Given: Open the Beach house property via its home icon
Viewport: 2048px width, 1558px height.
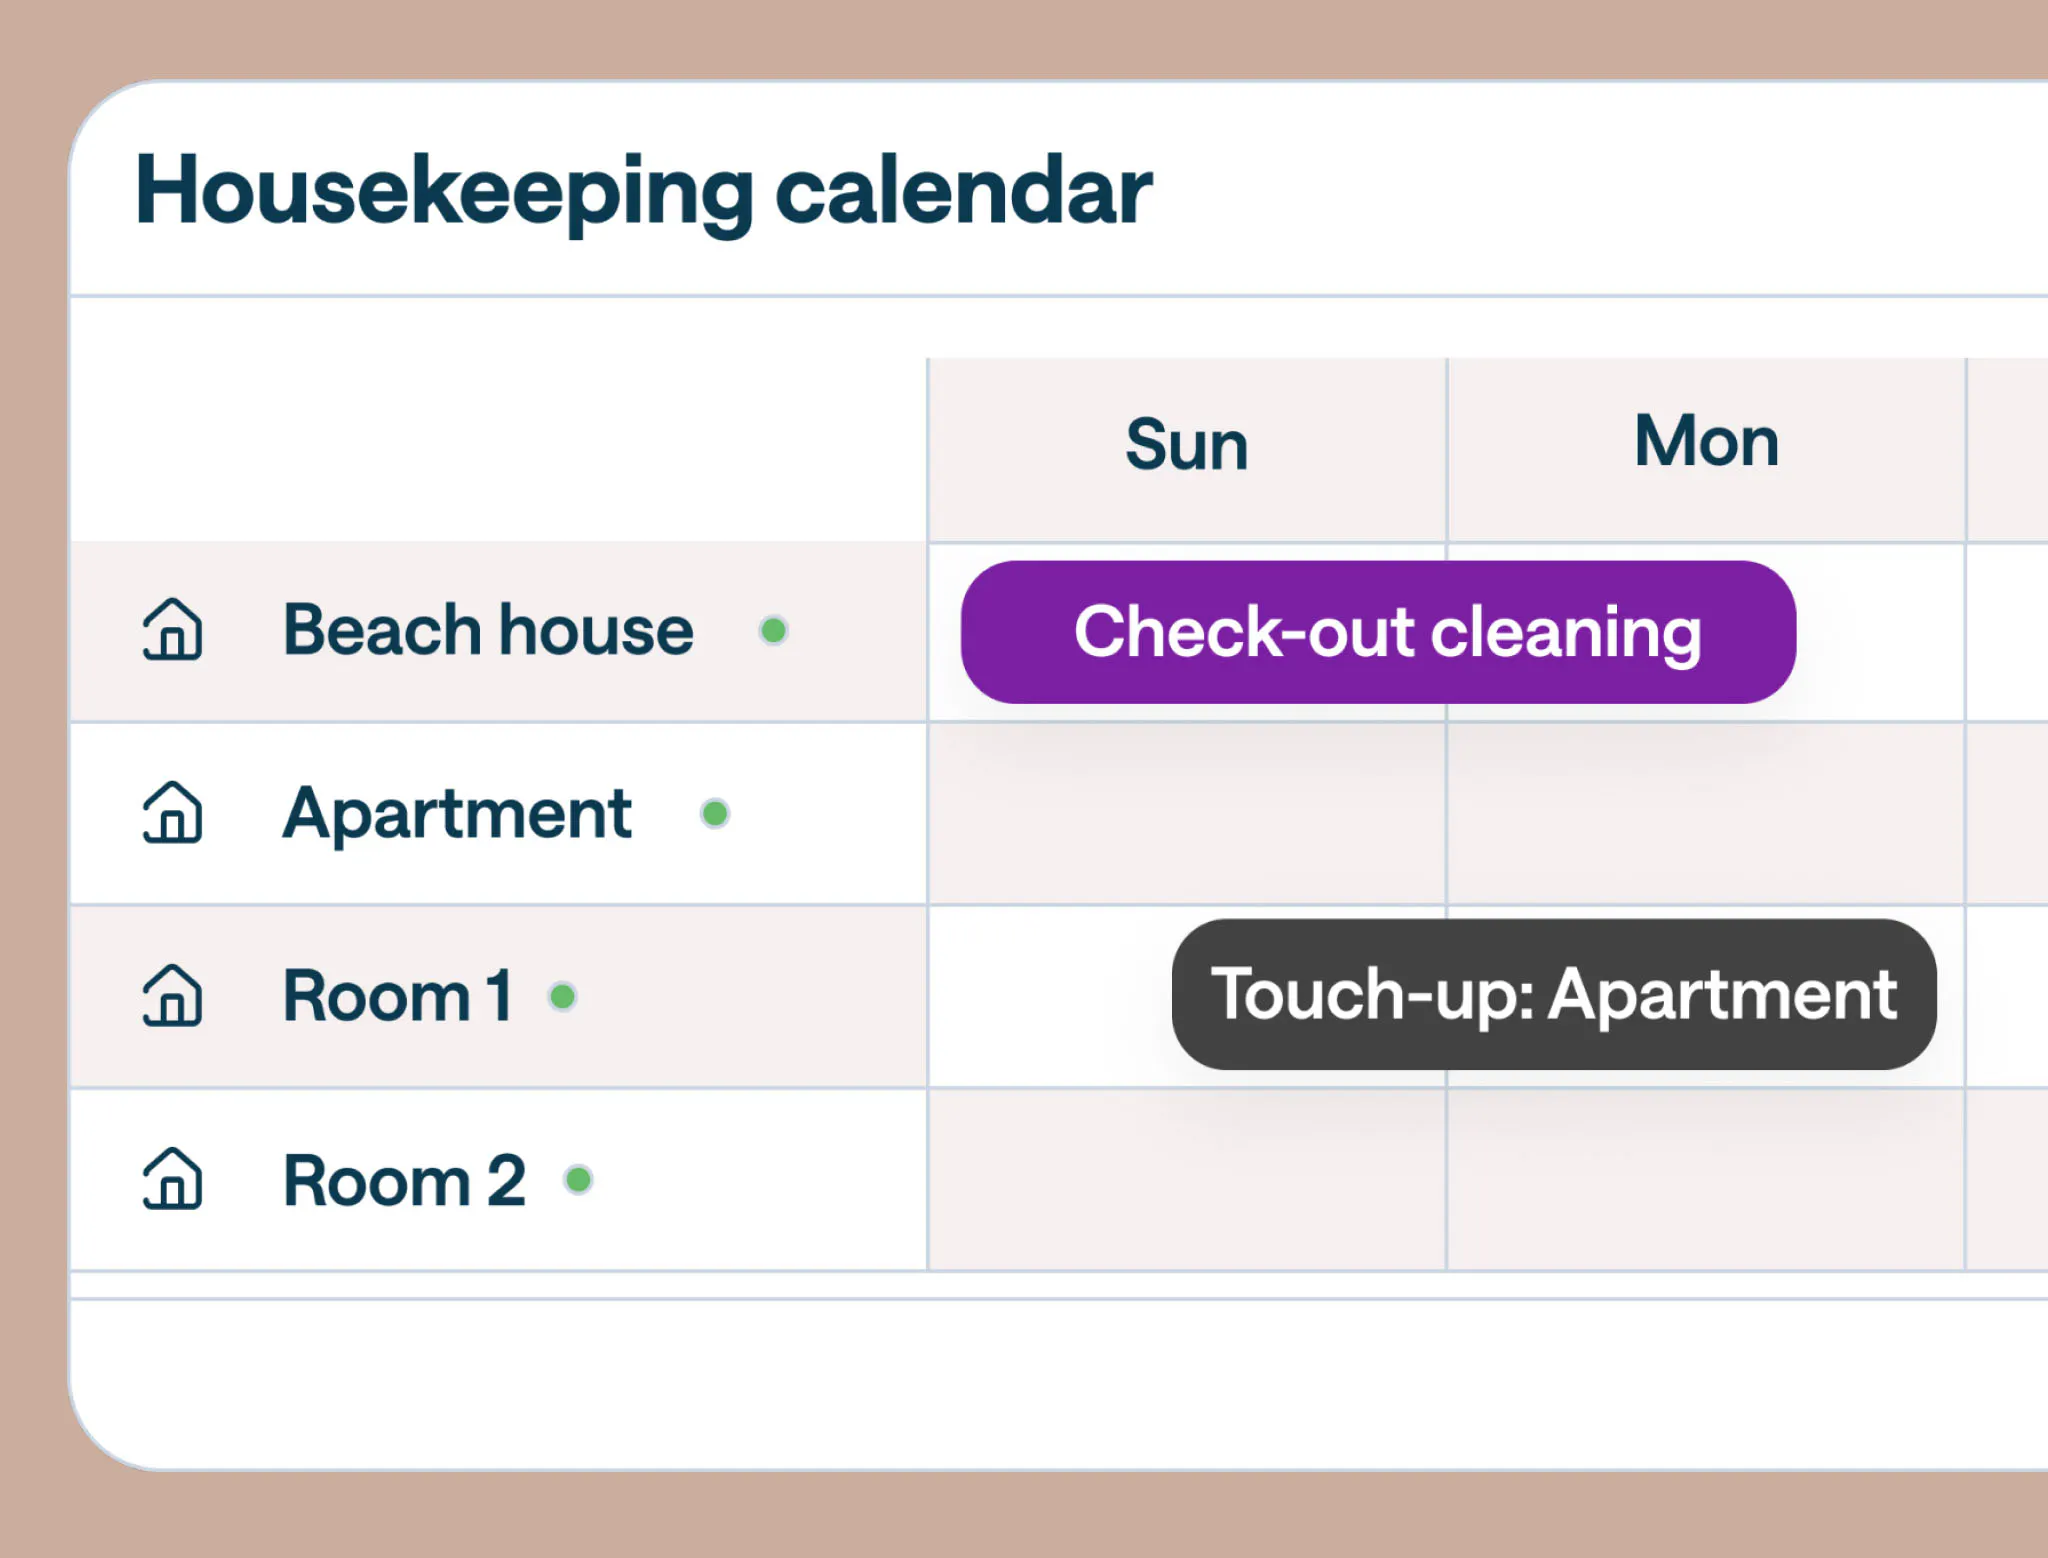Looking at the screenshot, I should point(172,630).
